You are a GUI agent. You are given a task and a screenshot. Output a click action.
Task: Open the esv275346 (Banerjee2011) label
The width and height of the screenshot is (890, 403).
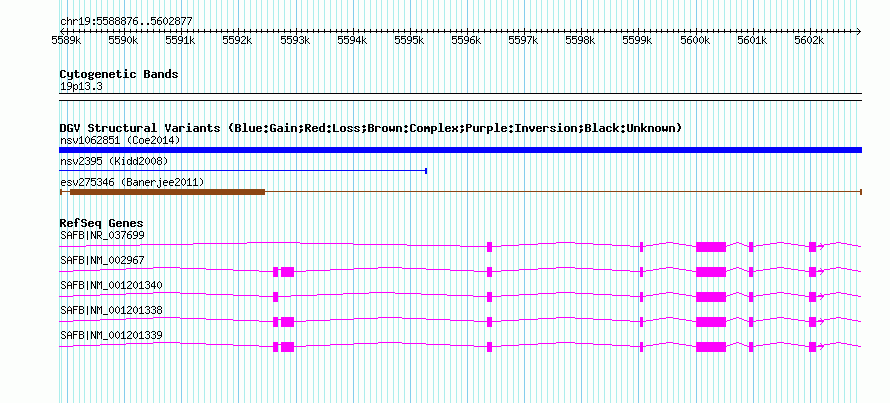pos(132,182)
